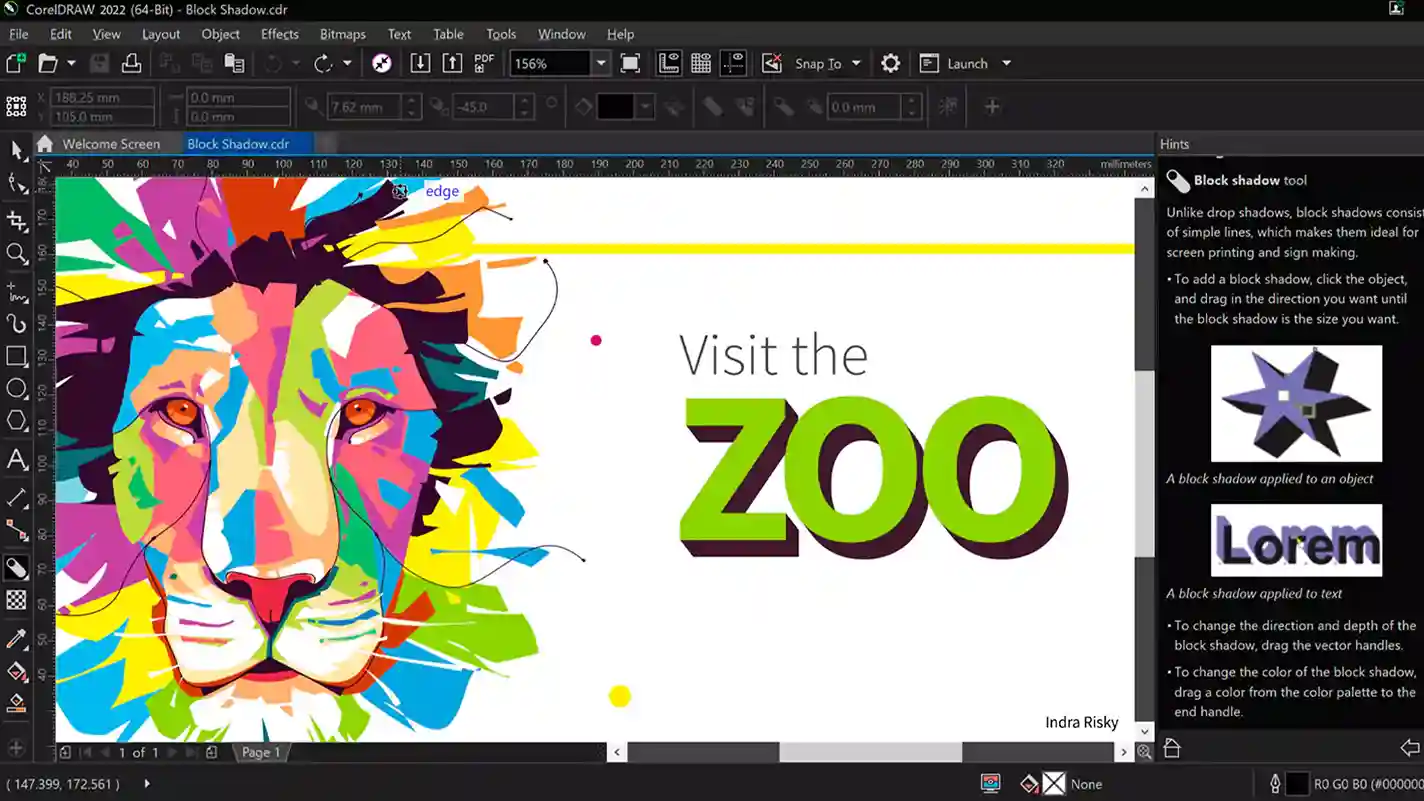Viewport: 1424px width, 801px height.
Task: Open the Object menu
Action: tap(220, 34)
